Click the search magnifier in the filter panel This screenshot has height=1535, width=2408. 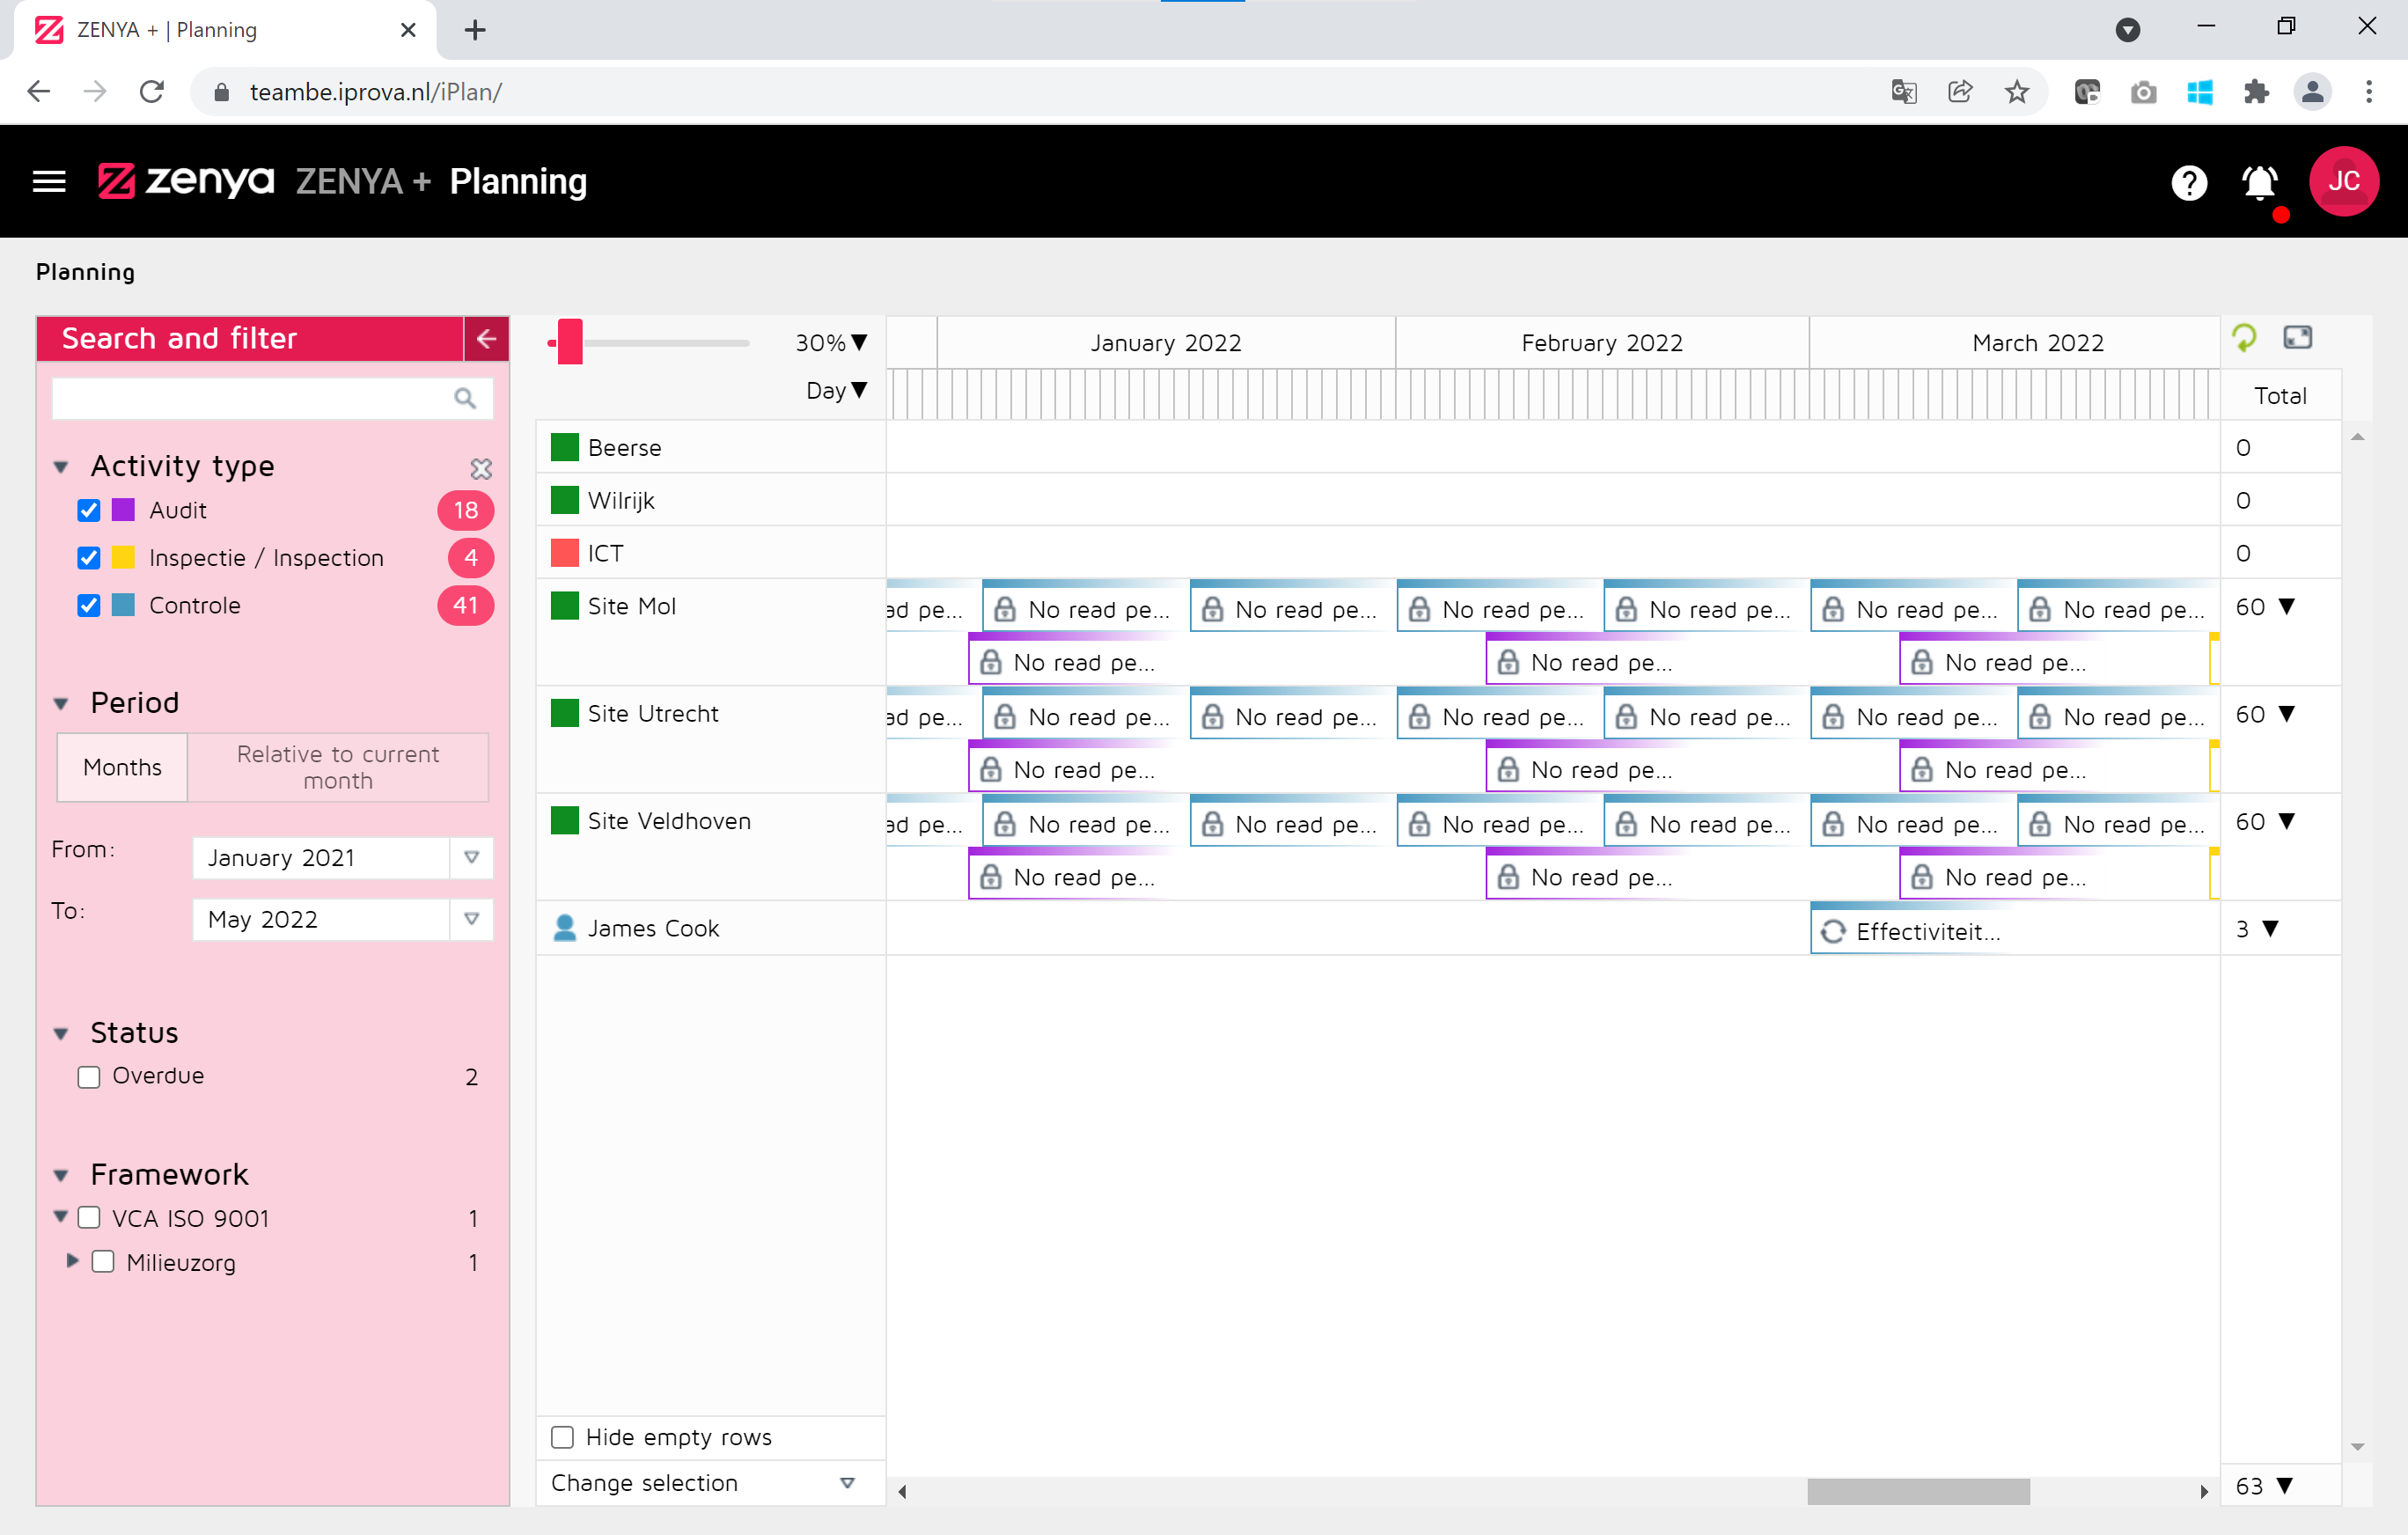[x=464, y=398]
